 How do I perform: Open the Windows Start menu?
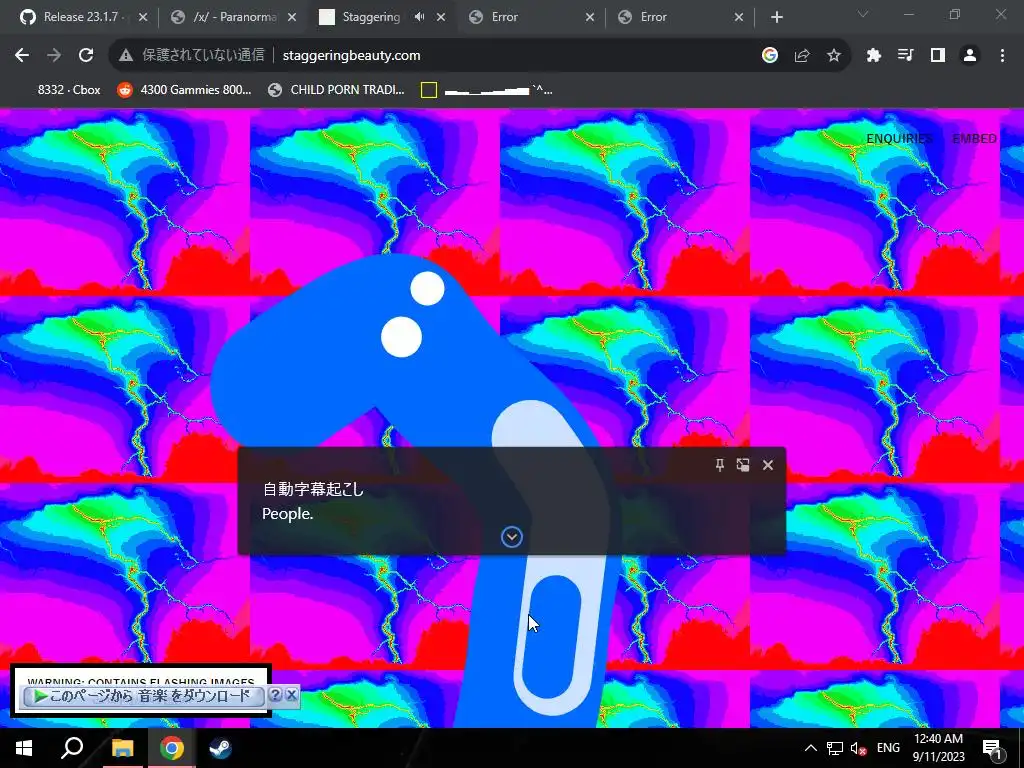pos(24,748)
